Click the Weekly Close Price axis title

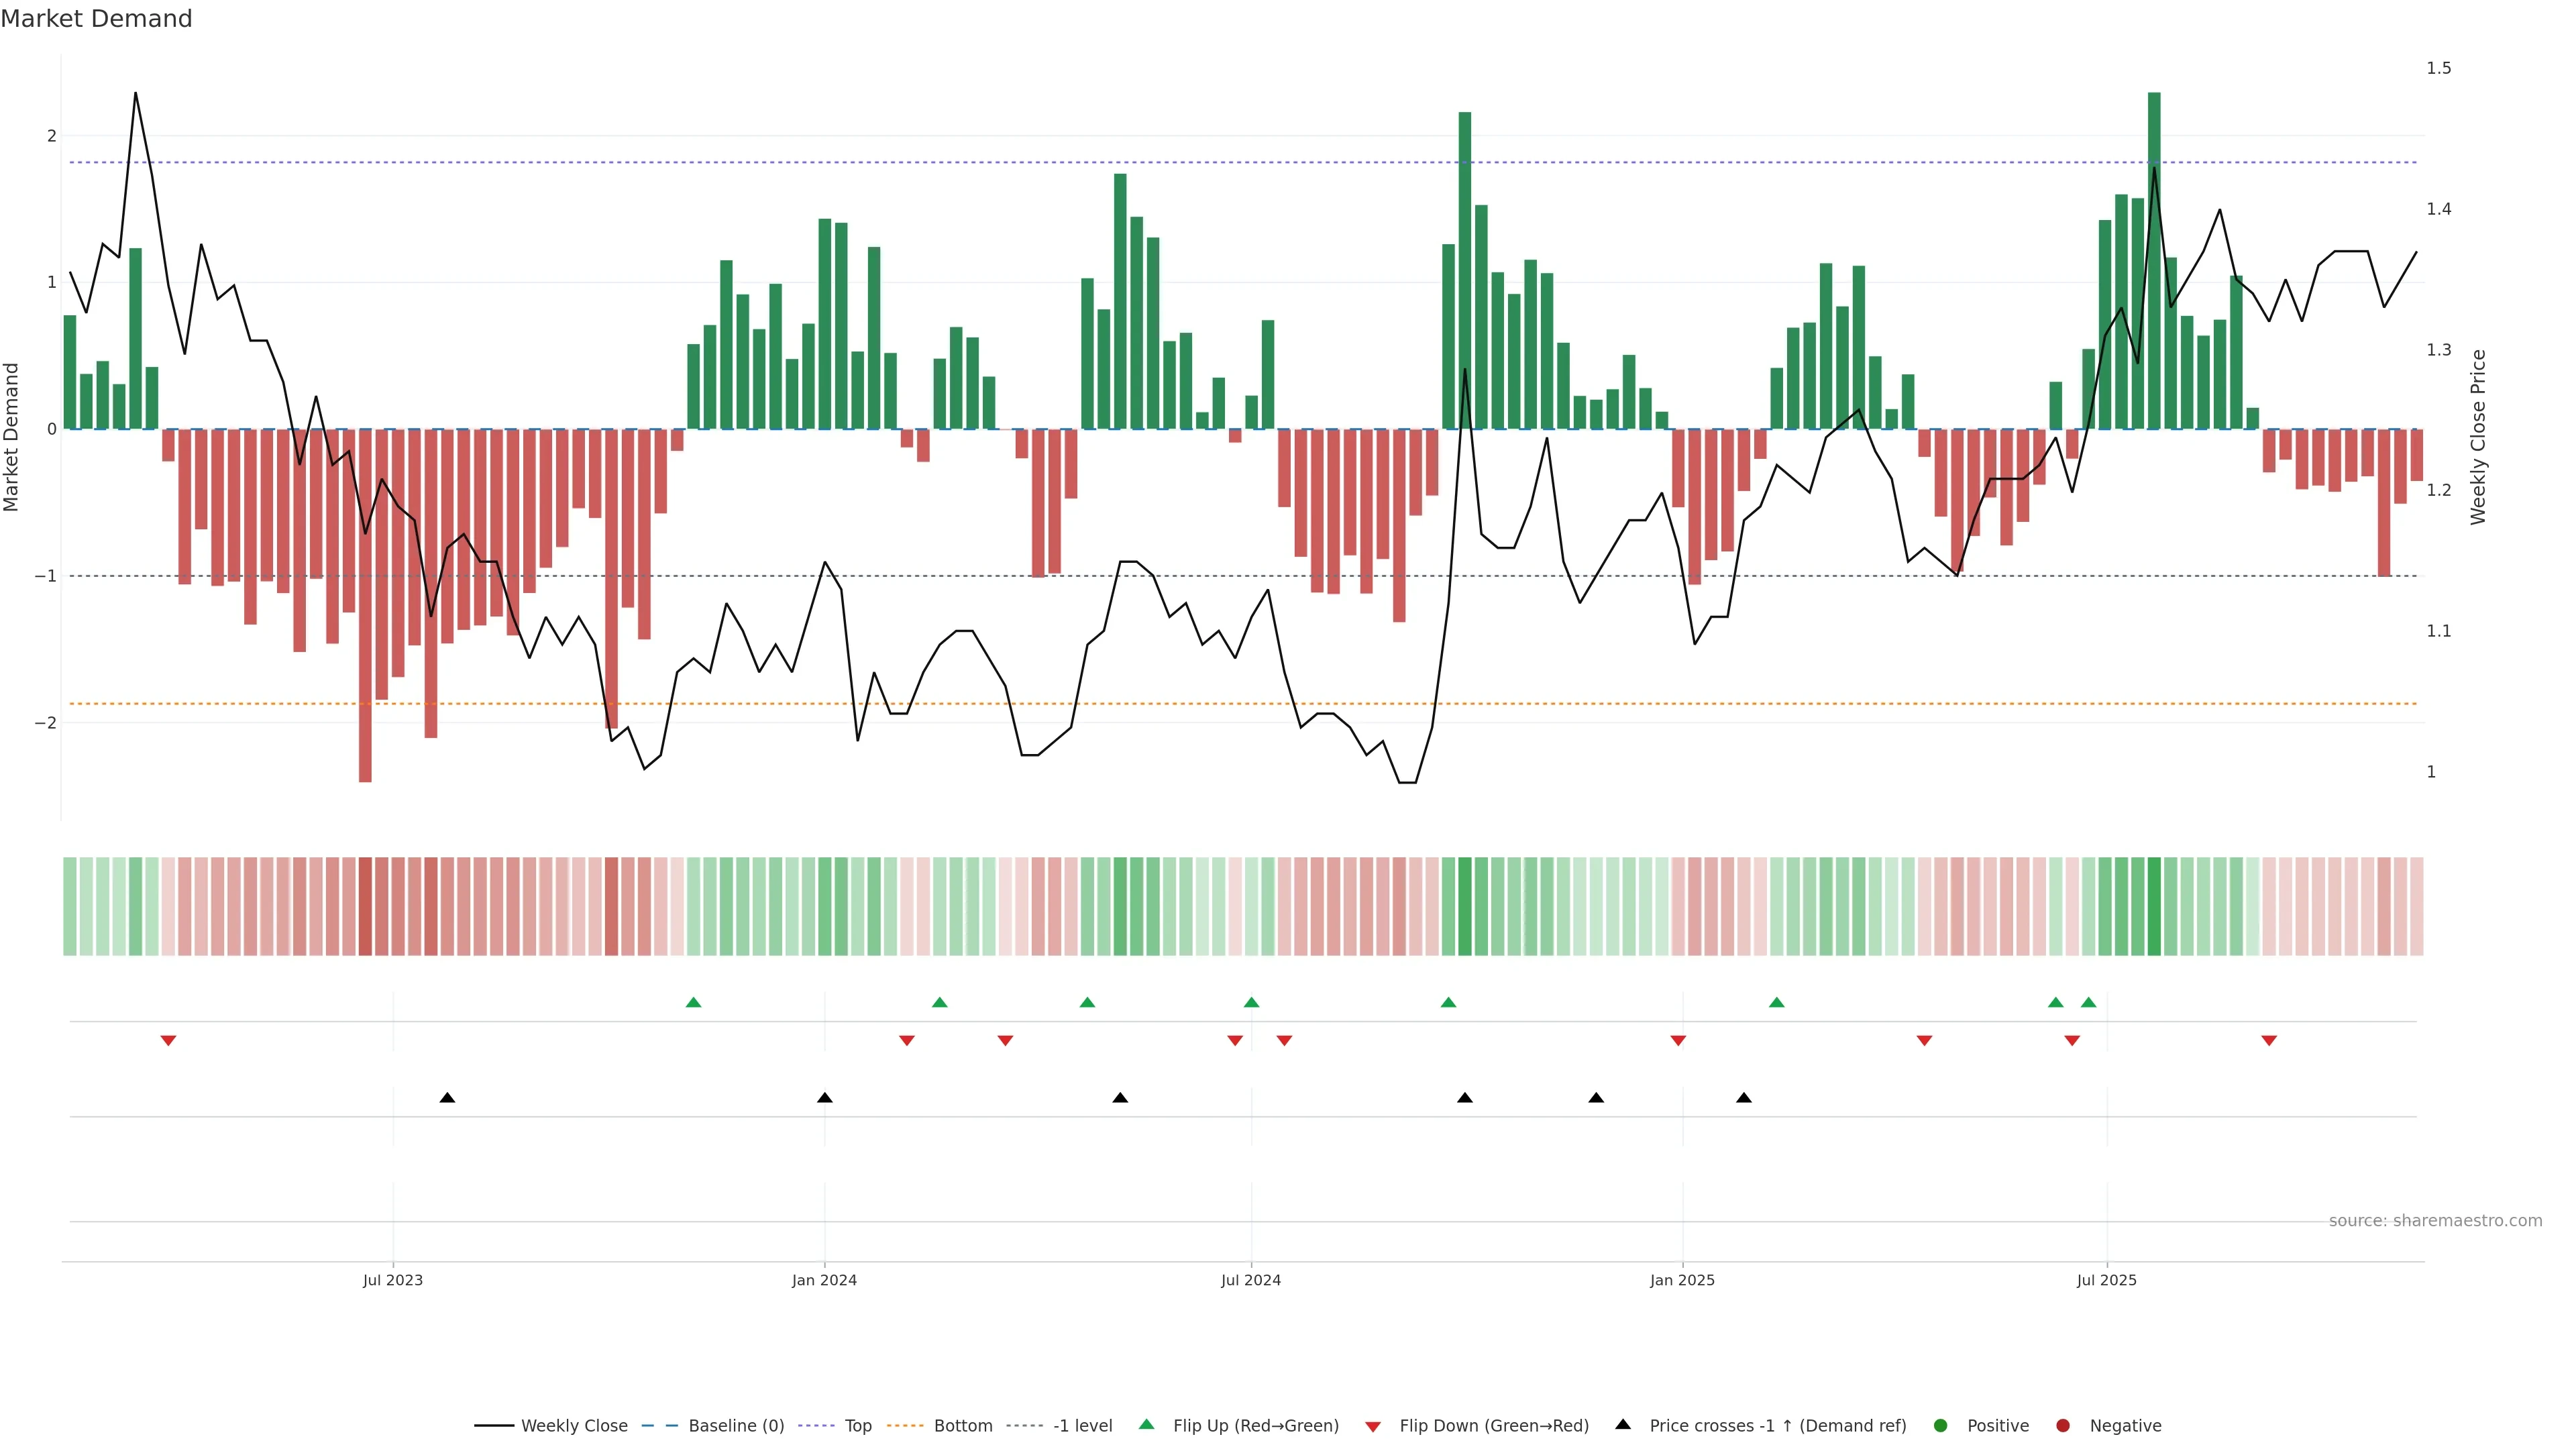[2478, 437]
